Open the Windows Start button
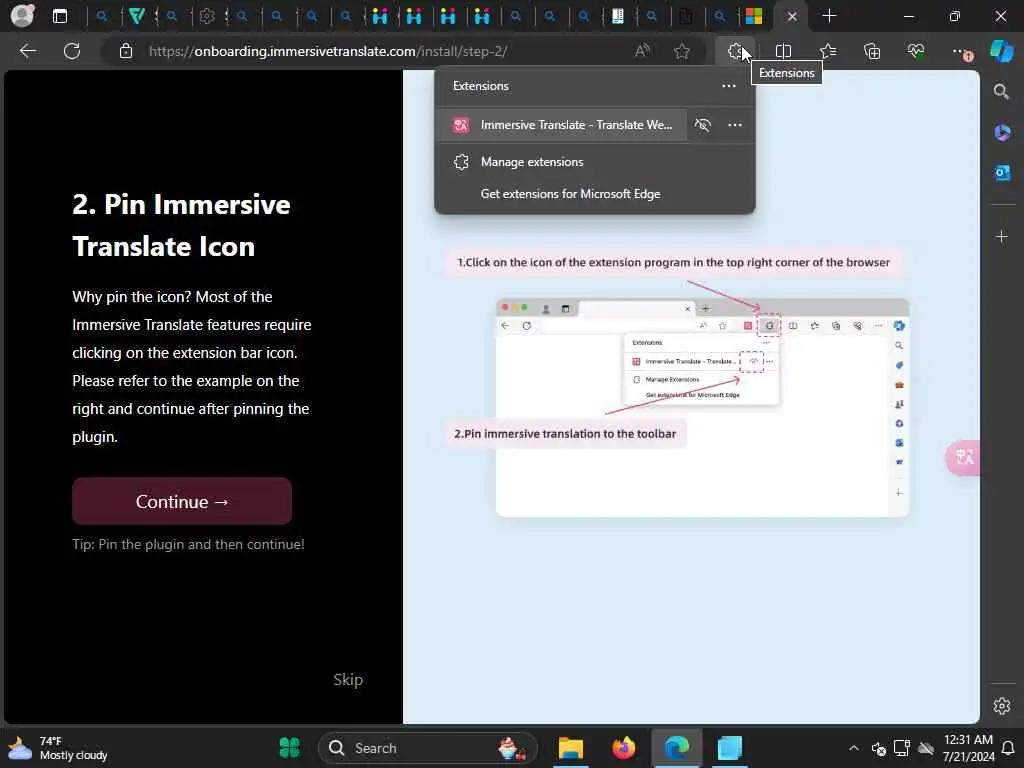 point(289,748)
